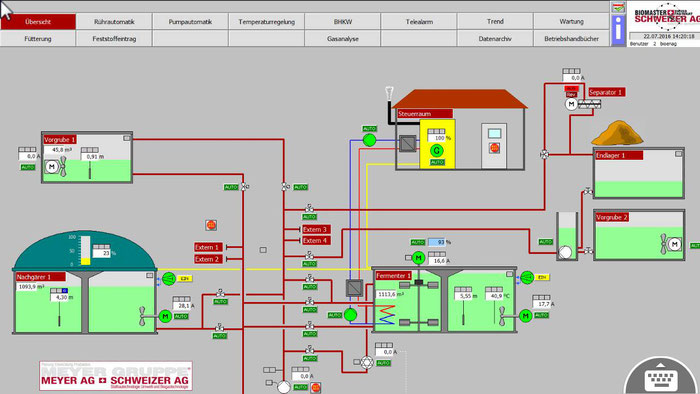Click the heat exchanger beside Fermenter 1
The height and width of the screenshot is (394, 700).
coord(355,288)
